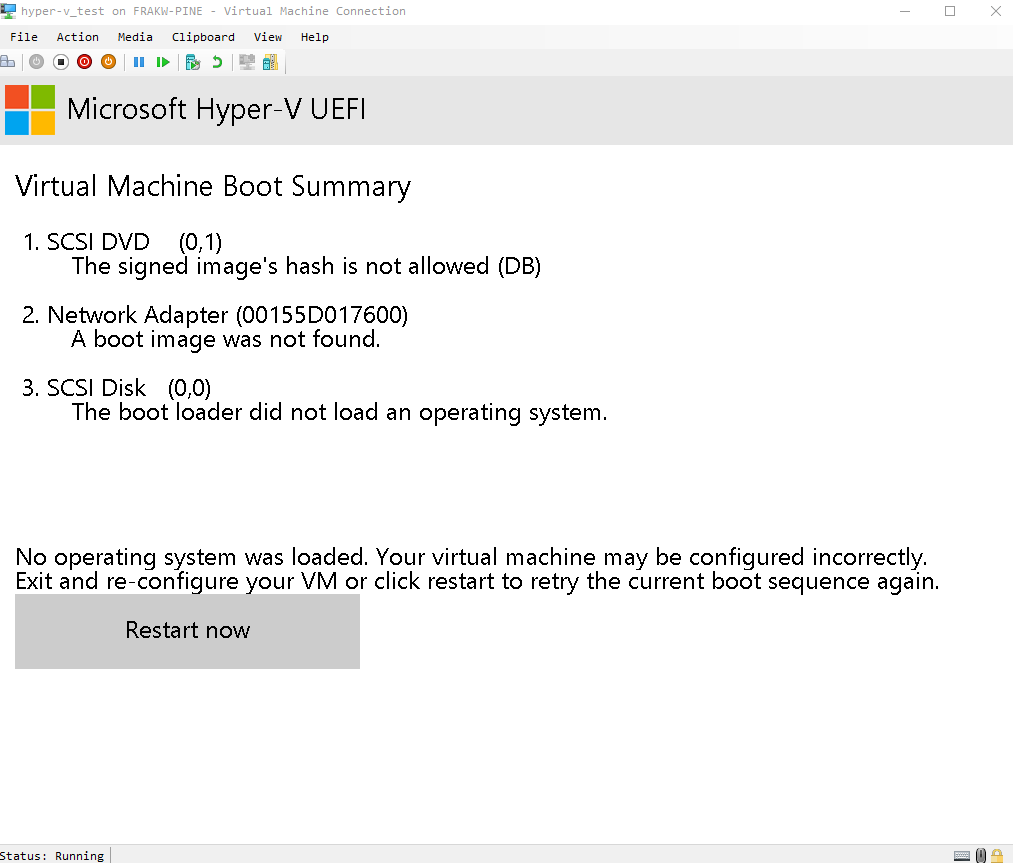Click the VM connection title bar icon
Viewport: 1013px width, 863px height.
click(x=8, y=11)
